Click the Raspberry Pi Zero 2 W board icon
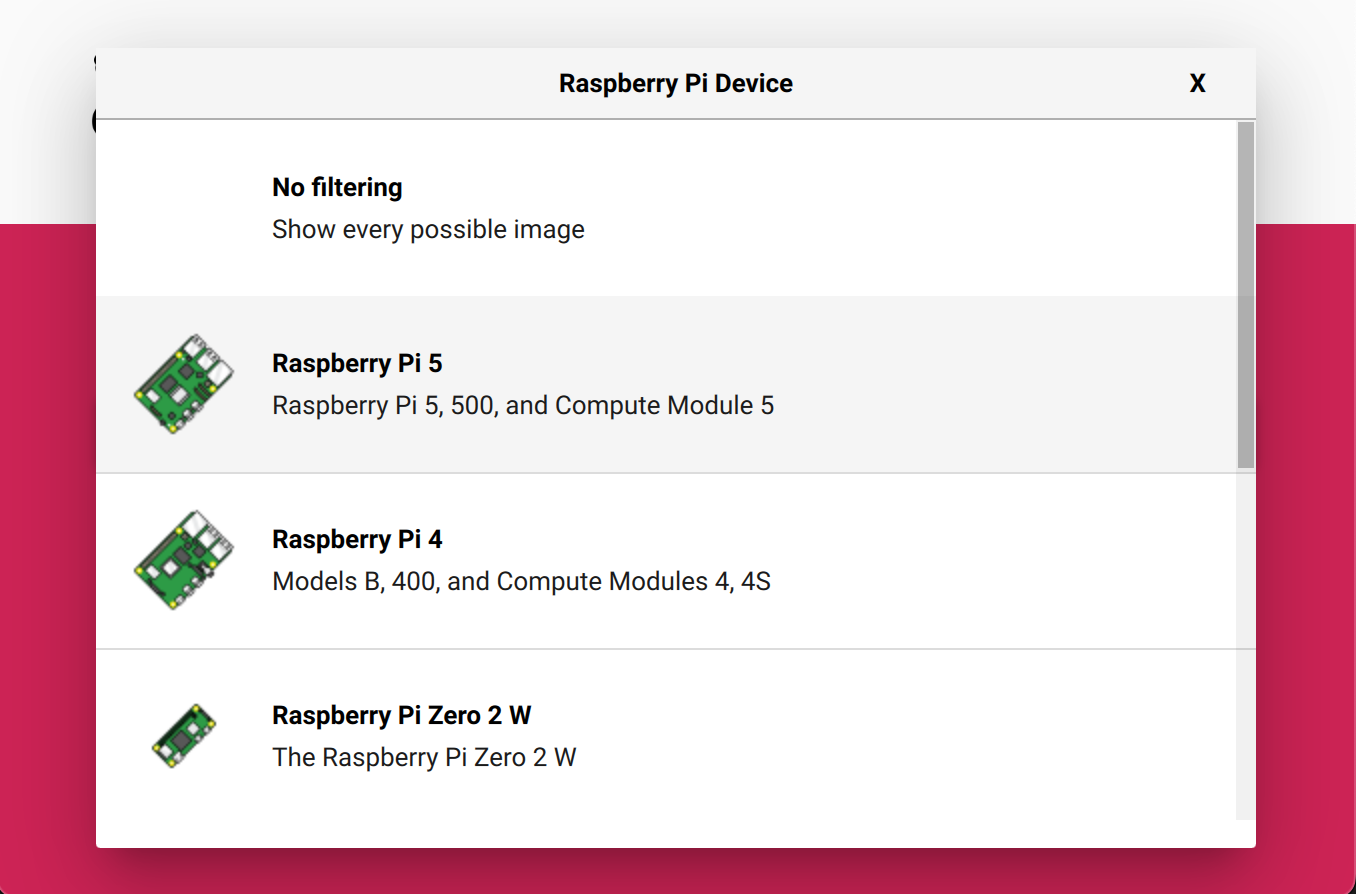This screenshot has height=894, width=1356. coord(184,736)
